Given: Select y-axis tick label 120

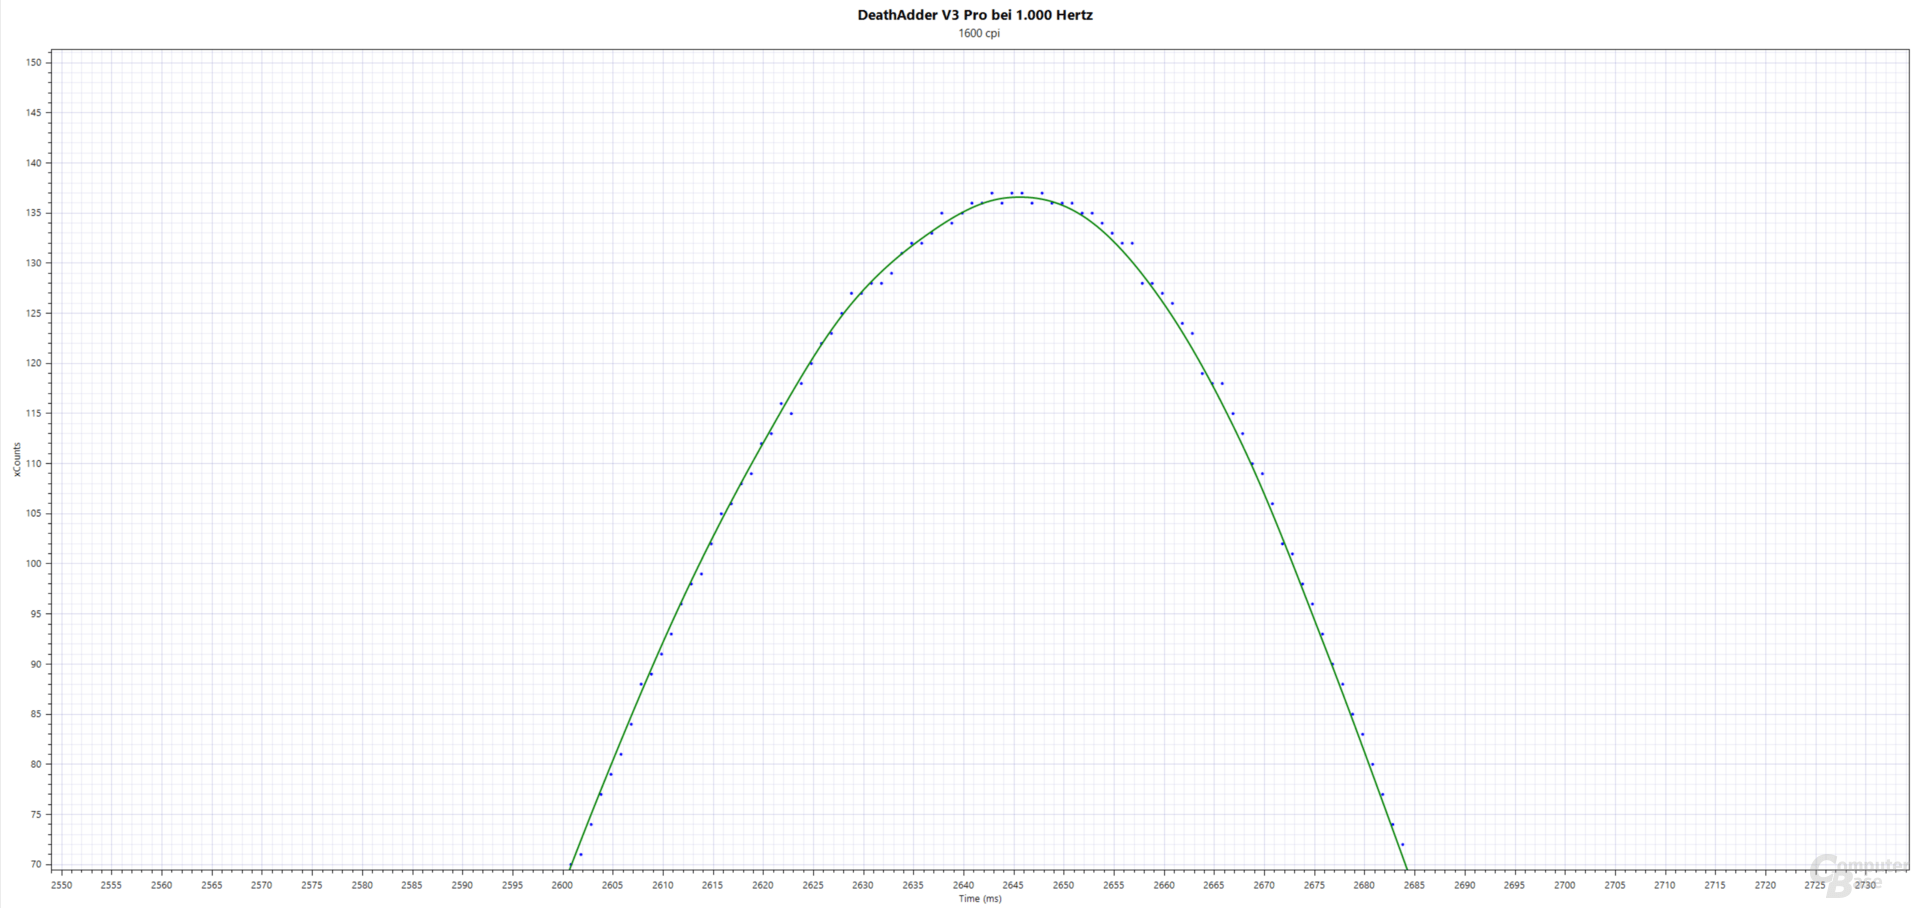Looking at the screenshot, I should pos(34,363).
